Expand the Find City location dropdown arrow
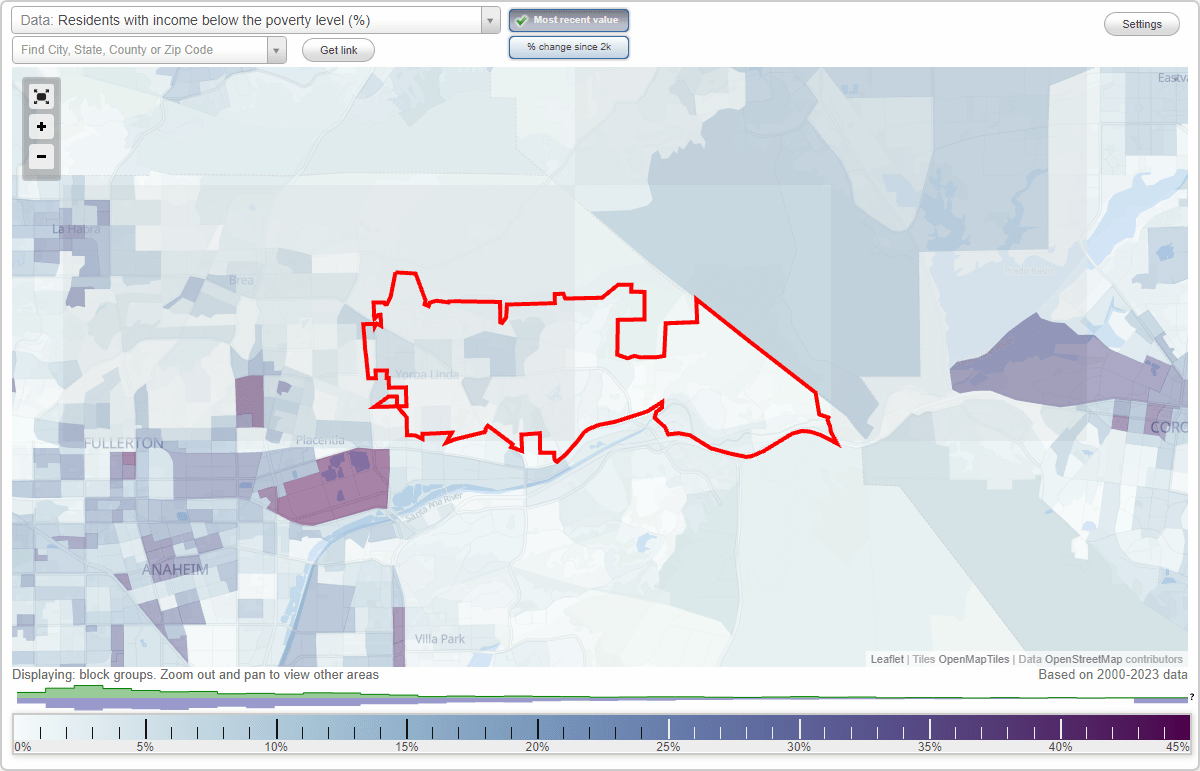 [277, 49]
